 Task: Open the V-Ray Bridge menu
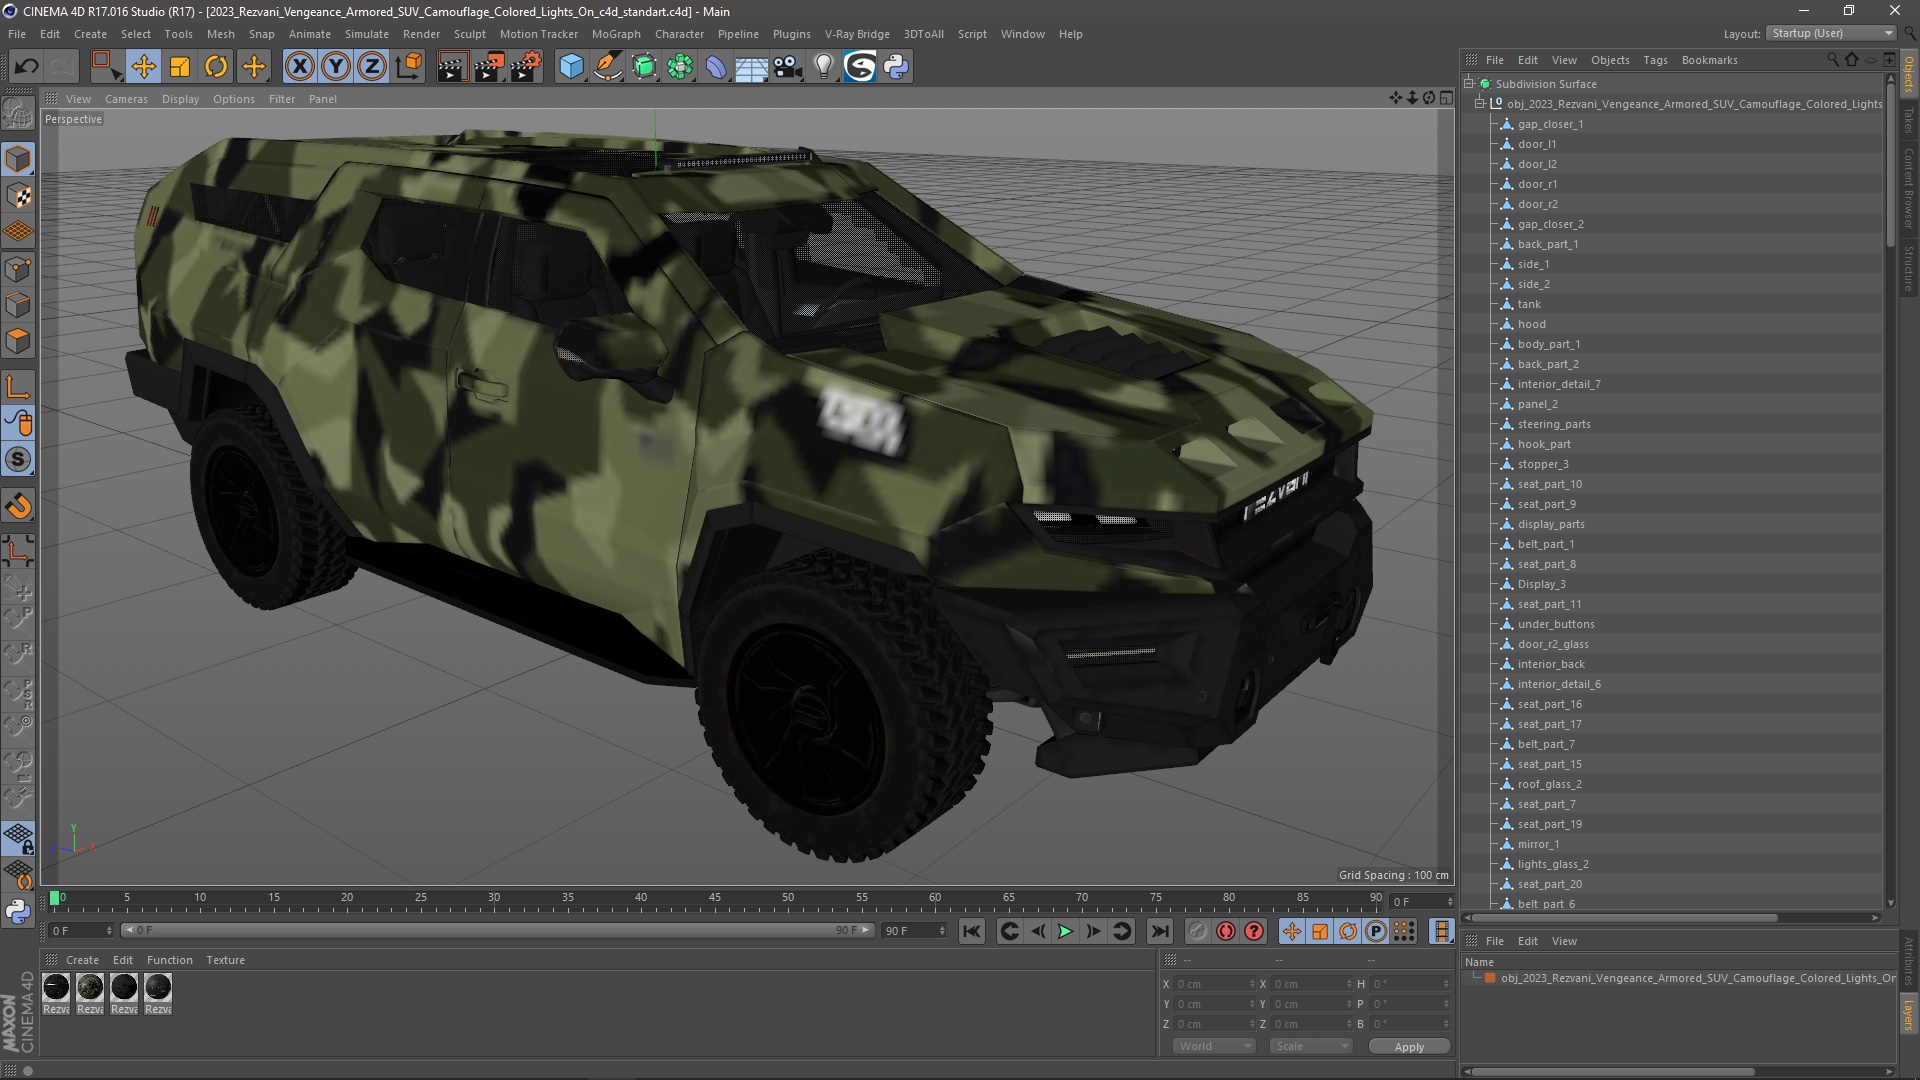[x=857, y=34]
